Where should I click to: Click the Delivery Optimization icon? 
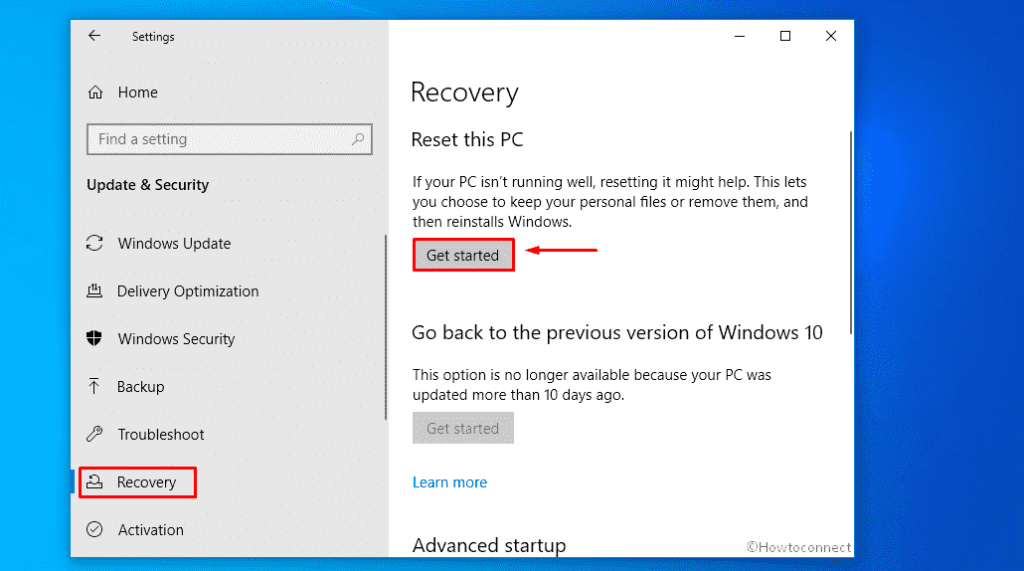point(95,291)
